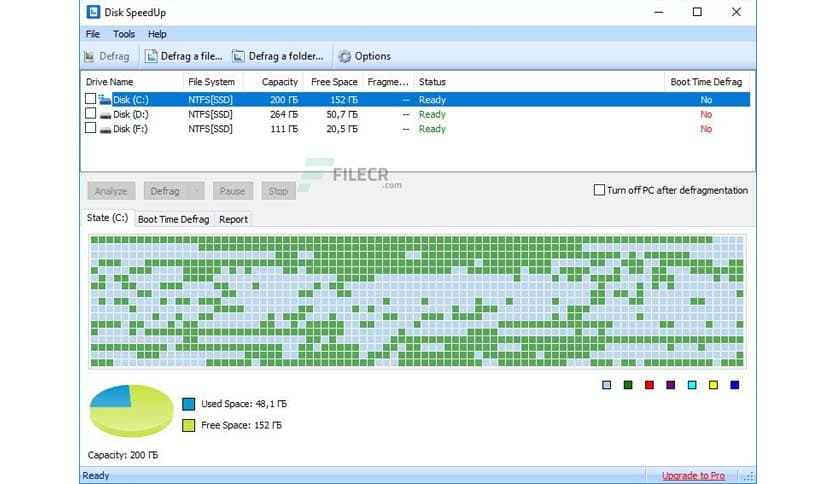
Task: Click the Disk SpeedUp app icon in title bar
Action: [93, 12]
